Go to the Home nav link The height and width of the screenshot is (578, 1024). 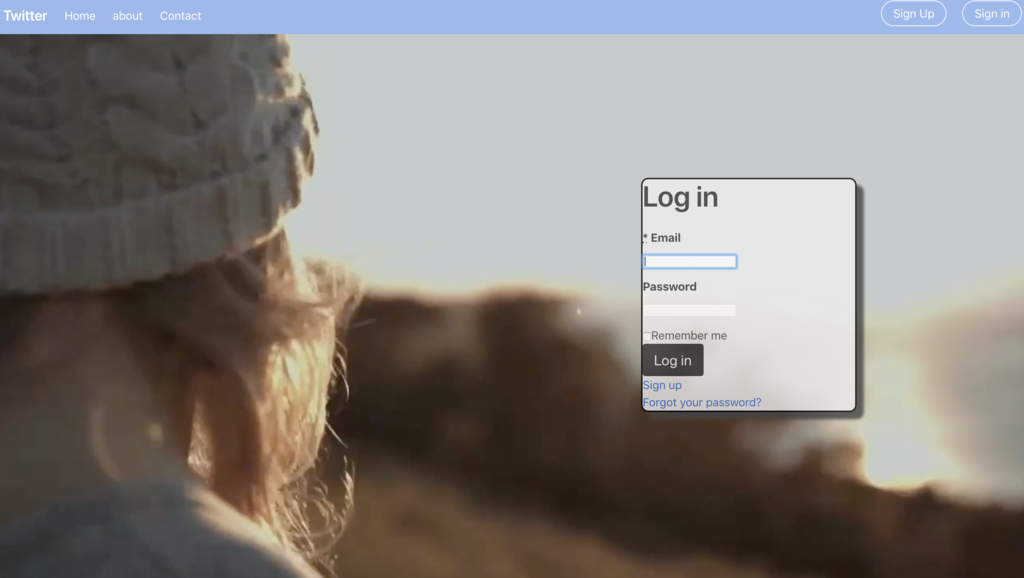point(80,16)
